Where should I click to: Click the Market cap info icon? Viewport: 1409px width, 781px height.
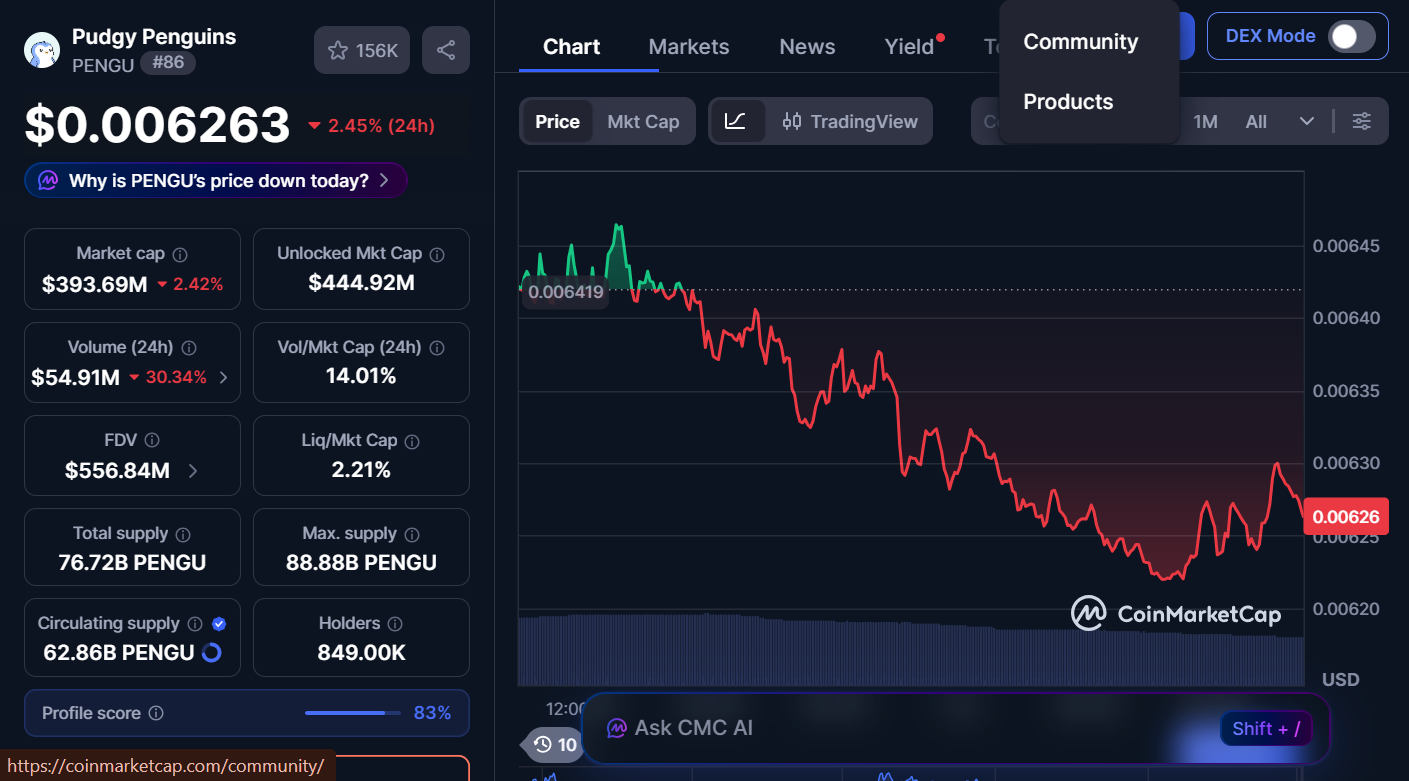click(180, 255)
